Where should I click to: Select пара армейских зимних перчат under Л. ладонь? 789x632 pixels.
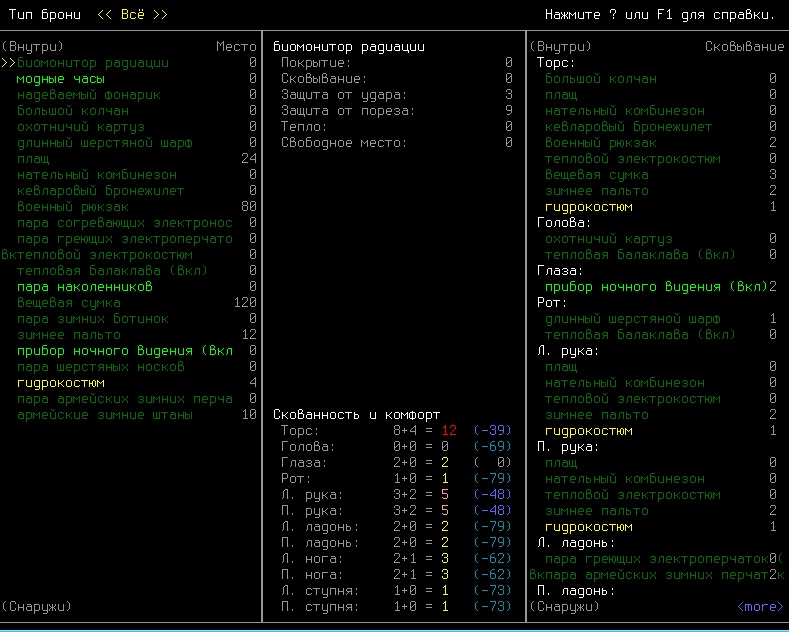pyautogui.click(x=657, y=575)
